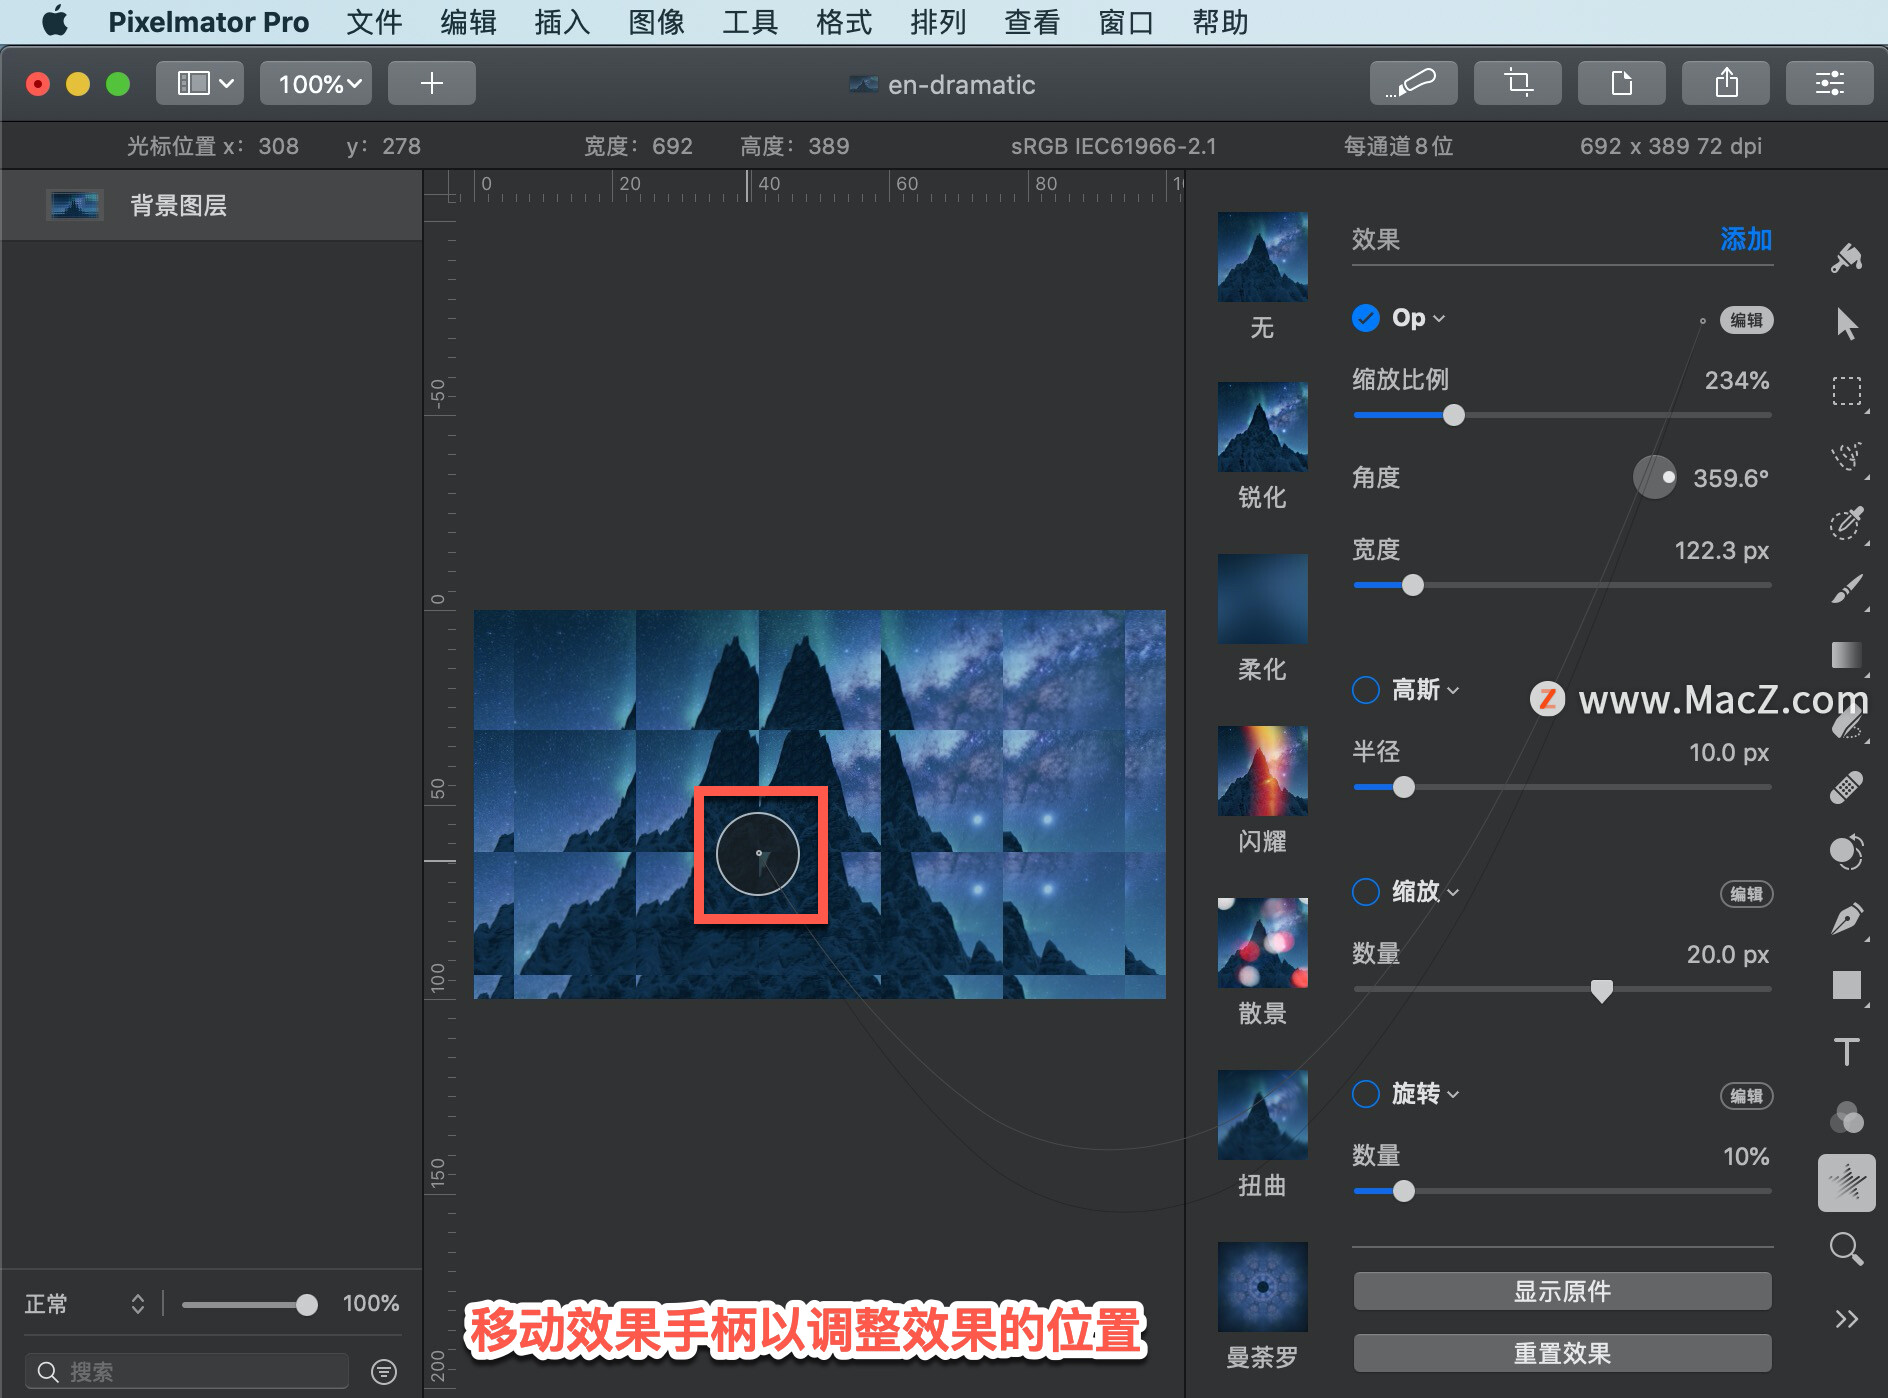Click the ML Enhance wand toolbar button
The width and height of the screenshot is (1888, 1398).
(1413, 83)
